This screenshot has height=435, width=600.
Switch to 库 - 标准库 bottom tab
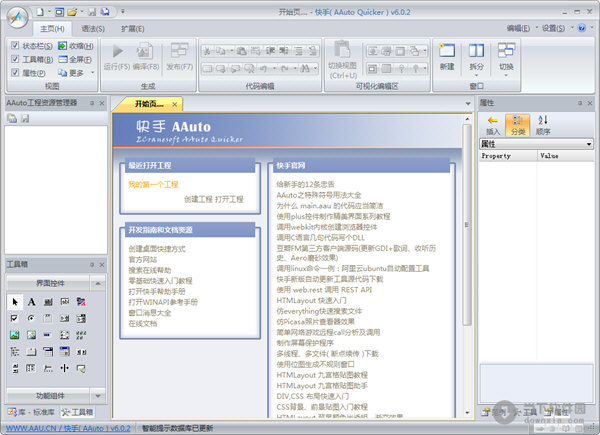tap(31, 412)
